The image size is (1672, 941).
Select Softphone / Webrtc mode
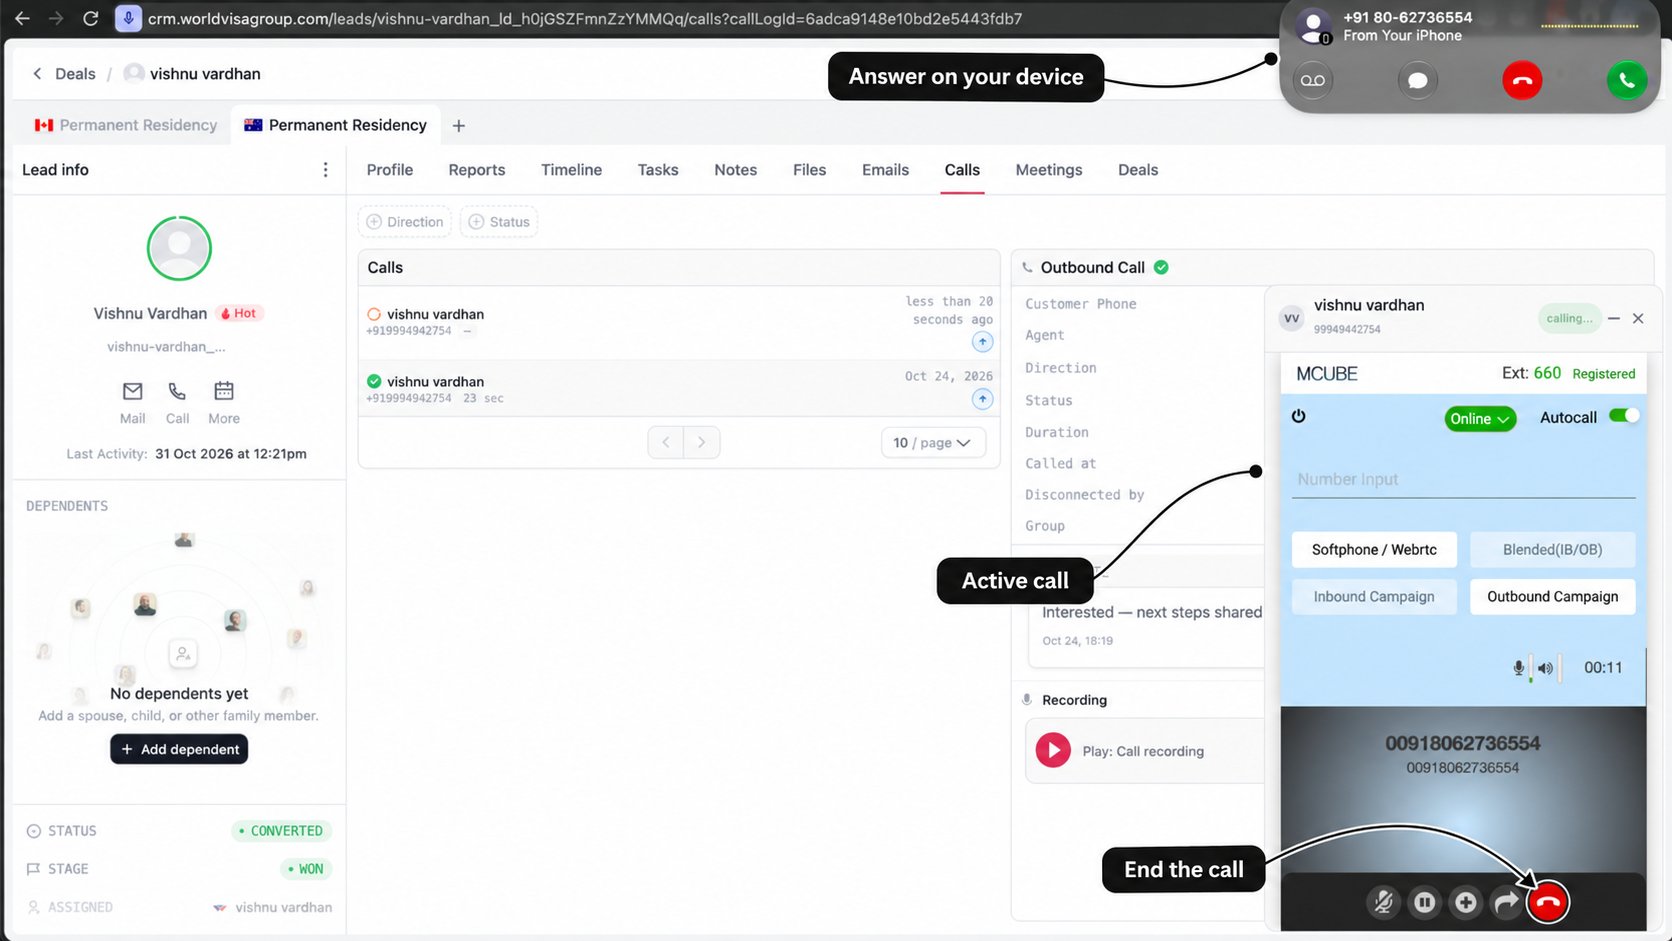pyautogui.click(x=1374, y=549)
